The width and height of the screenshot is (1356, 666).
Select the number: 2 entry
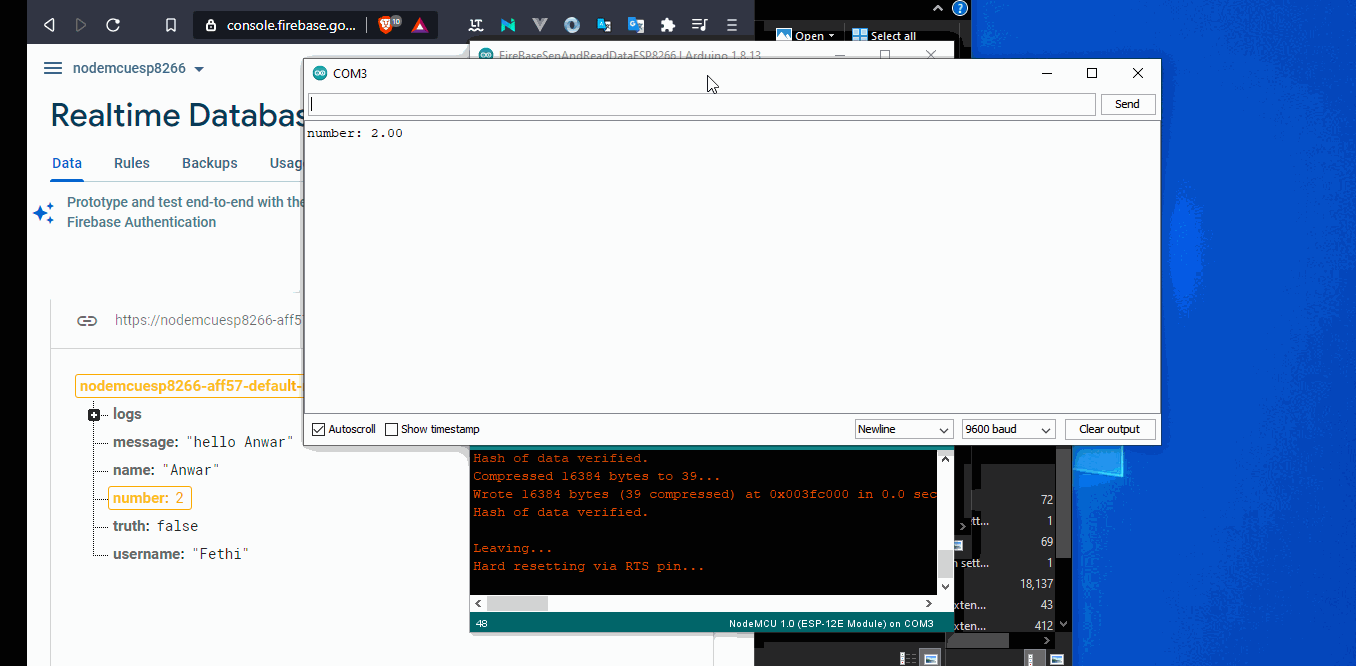coord(149,498)
